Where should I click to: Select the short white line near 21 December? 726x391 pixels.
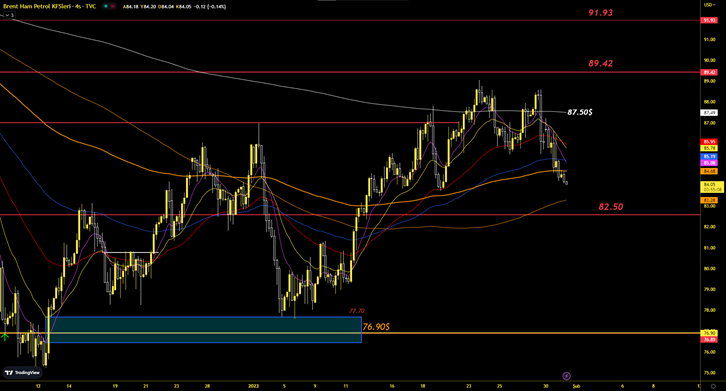[131, 252]
